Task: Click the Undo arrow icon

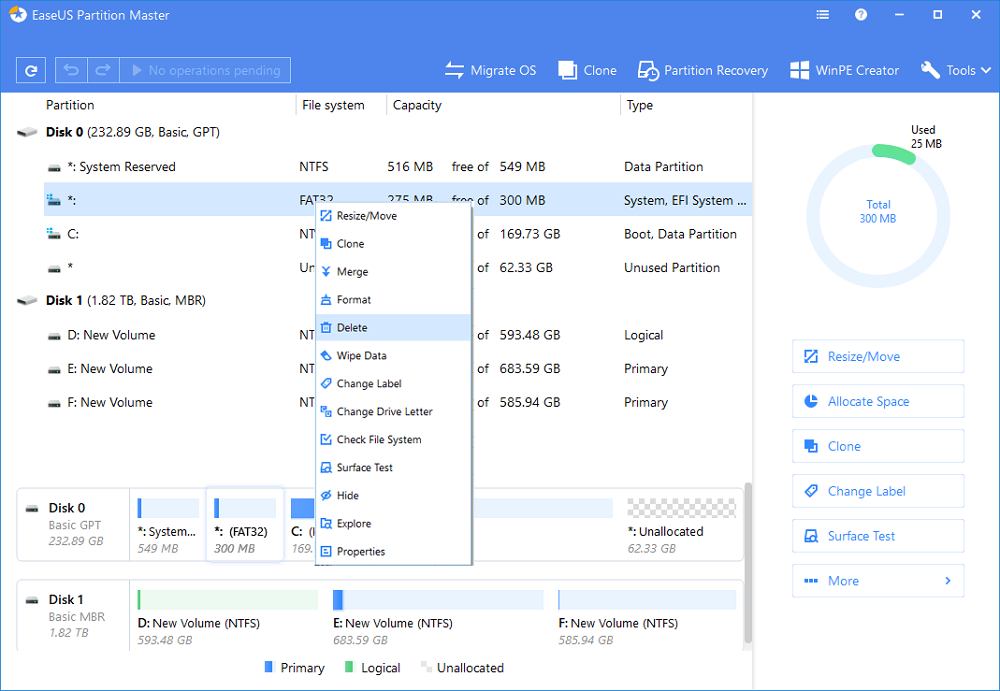Action: click(x=72, y=71)
